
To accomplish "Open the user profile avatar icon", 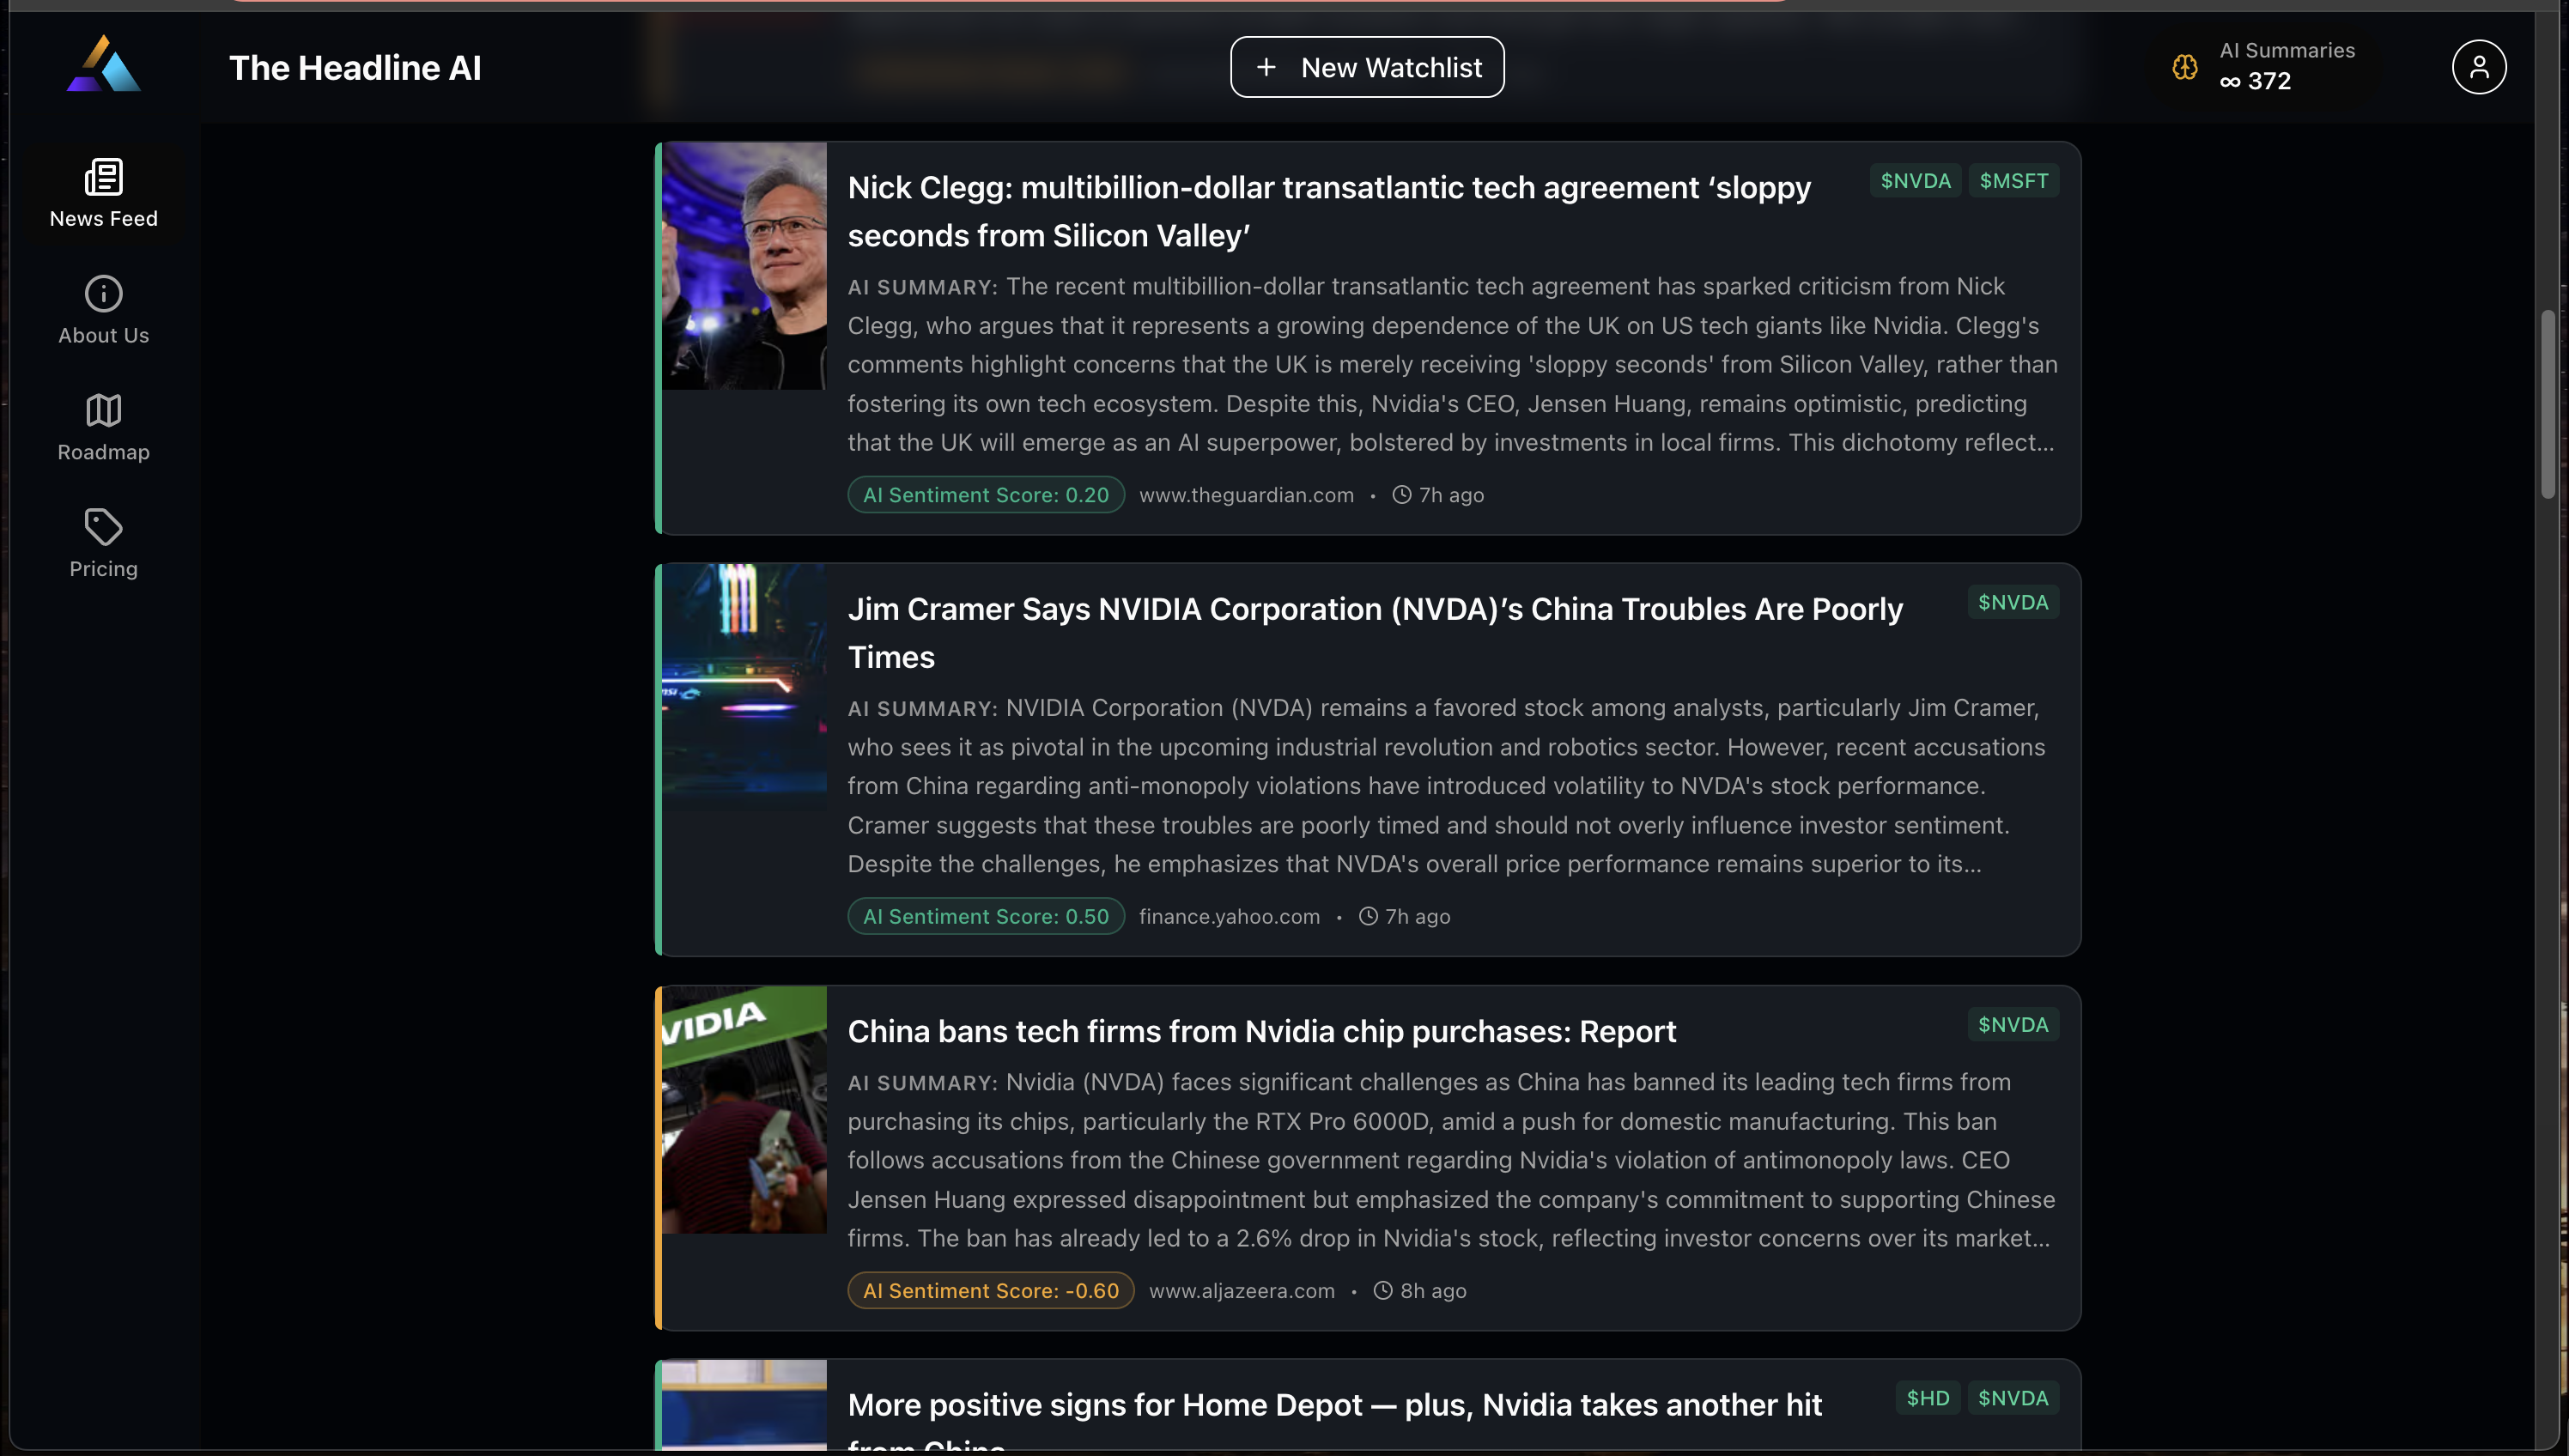I will 2479,67.
